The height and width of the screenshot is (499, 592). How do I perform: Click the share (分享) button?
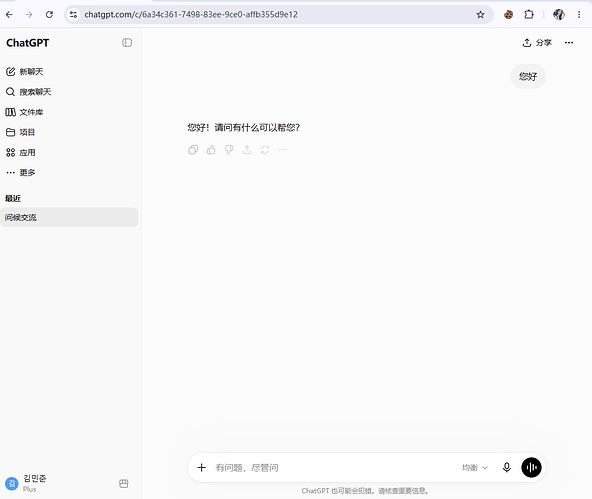[x=537, y=43]
